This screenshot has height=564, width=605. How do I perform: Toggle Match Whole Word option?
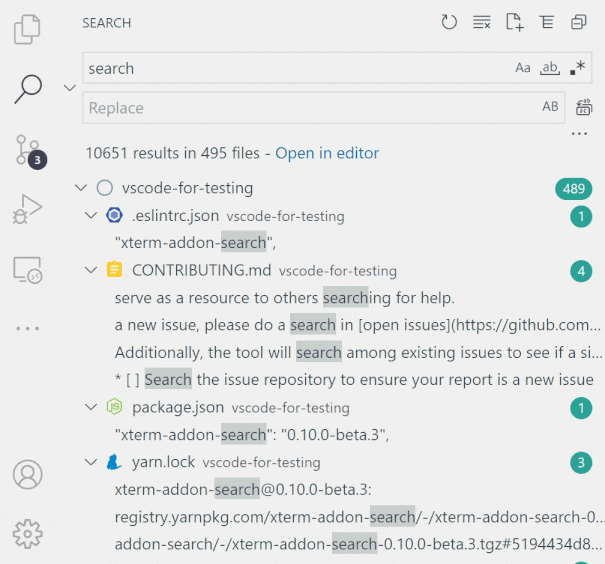(549, 68)
